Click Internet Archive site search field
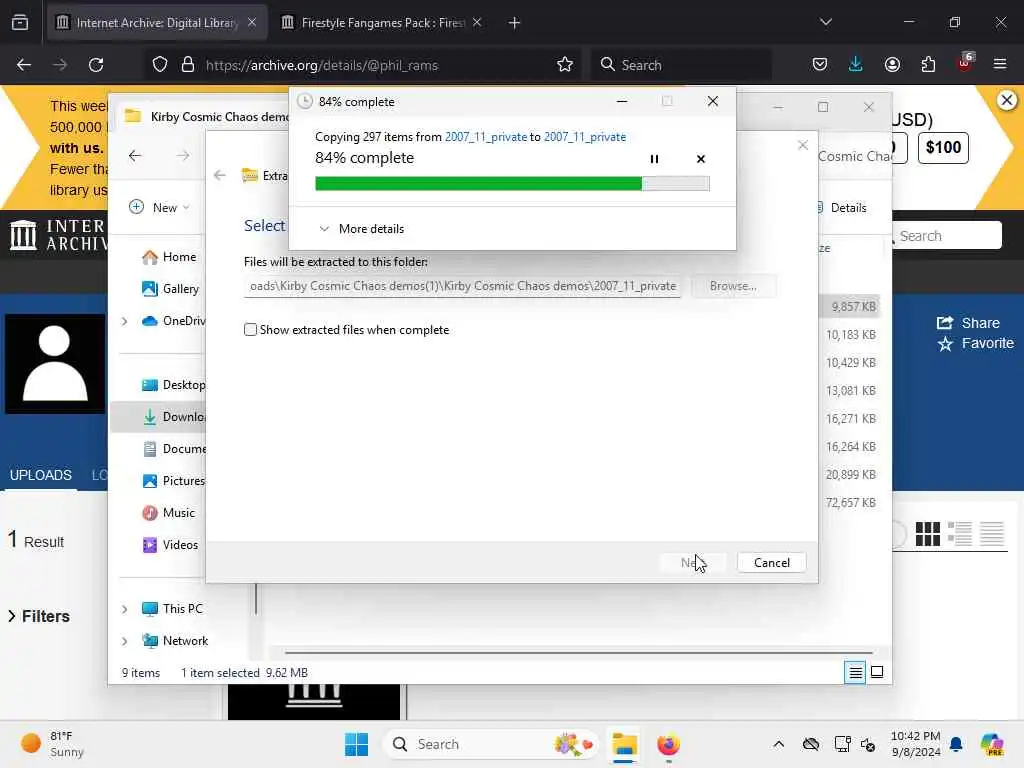1024x768 pixels. point(946,235)
